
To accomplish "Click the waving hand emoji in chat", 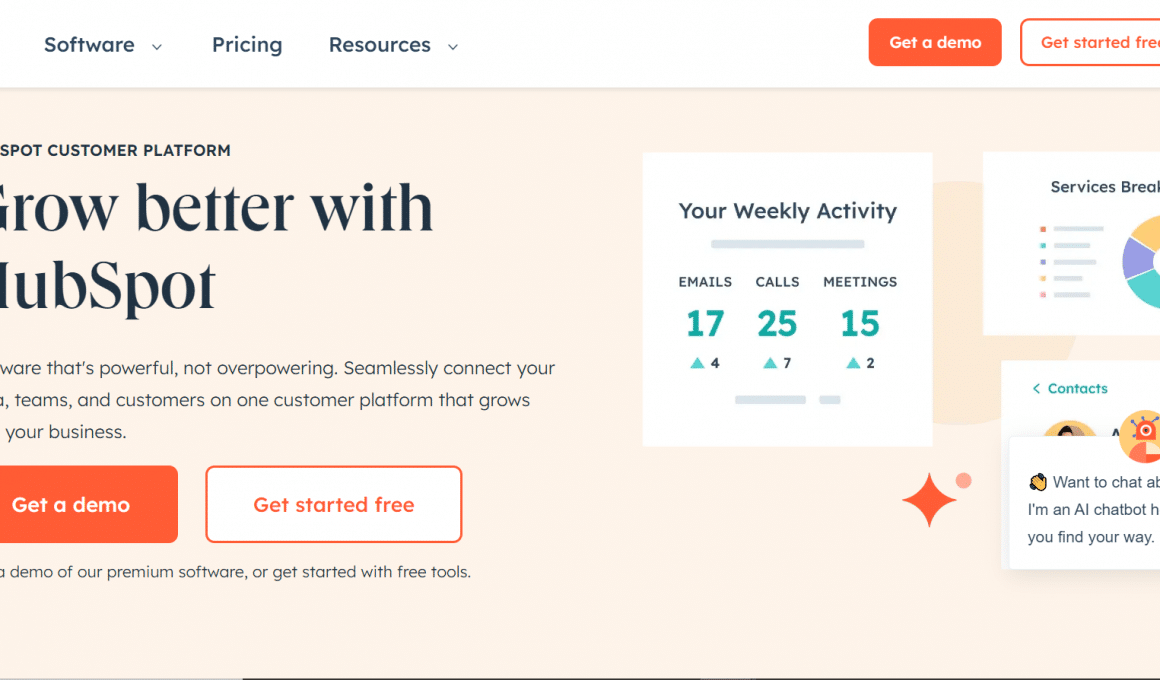I will [1038, 482].
